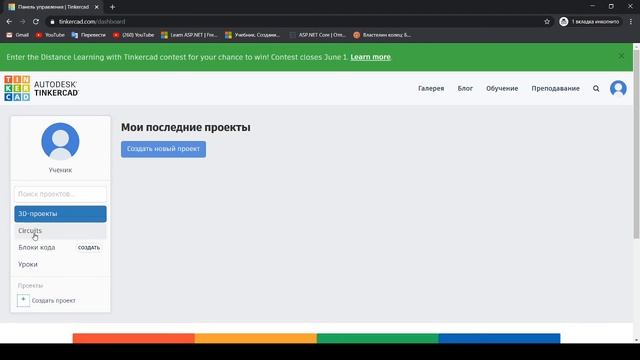Viewport: 640px width, 360px height.
Task: Open the user account avatar menu
Action: [x=618, y=88]
